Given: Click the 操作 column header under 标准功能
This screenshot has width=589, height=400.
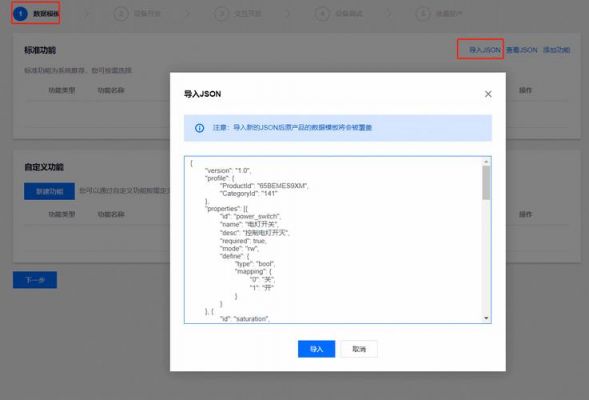Looking at the screenshot, I should click(x=525, y=90).
